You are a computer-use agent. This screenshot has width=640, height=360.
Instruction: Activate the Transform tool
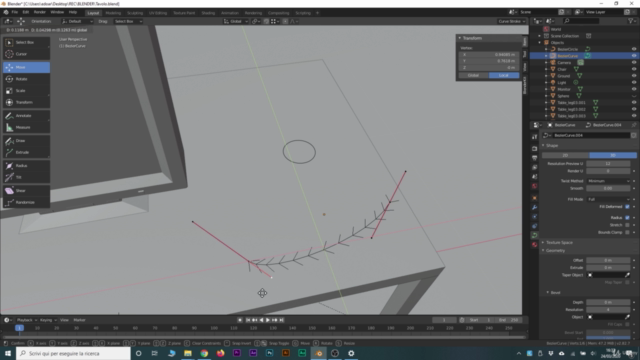[x=26, y=102]
